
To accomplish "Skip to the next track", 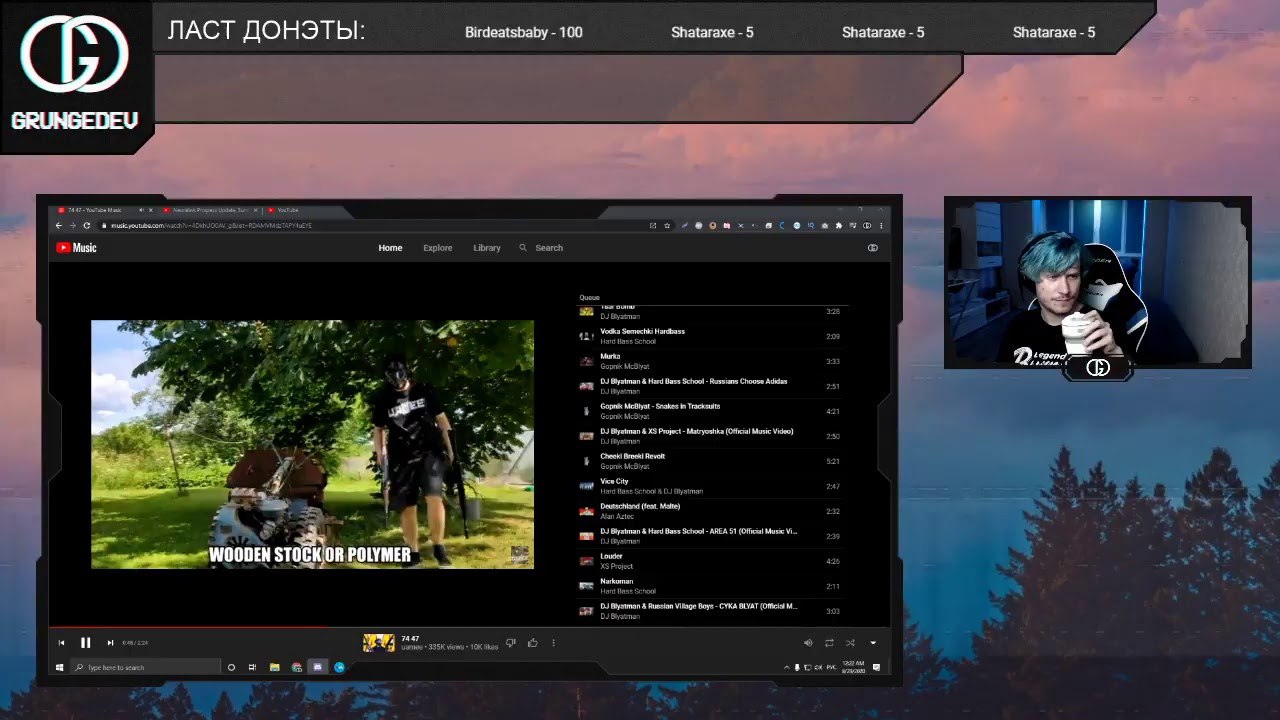I will (x=110, y=643).
